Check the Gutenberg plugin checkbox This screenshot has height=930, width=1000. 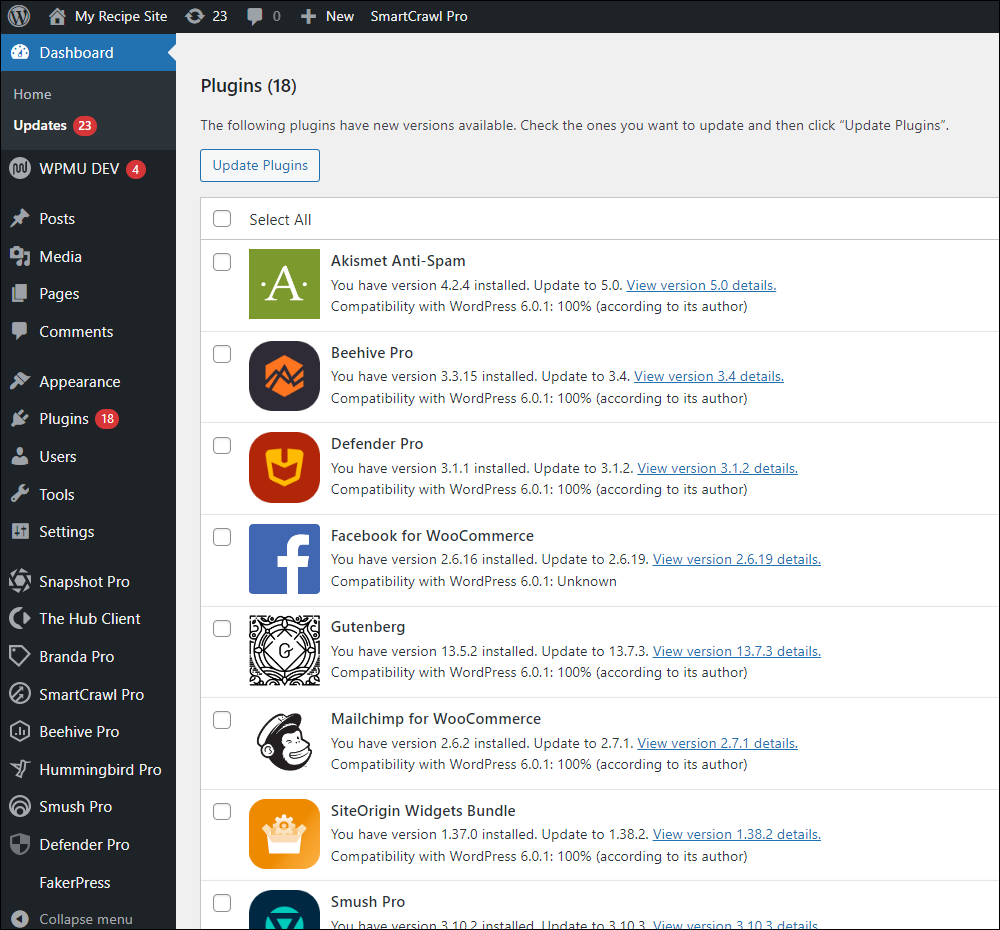(x=222, y=628)
